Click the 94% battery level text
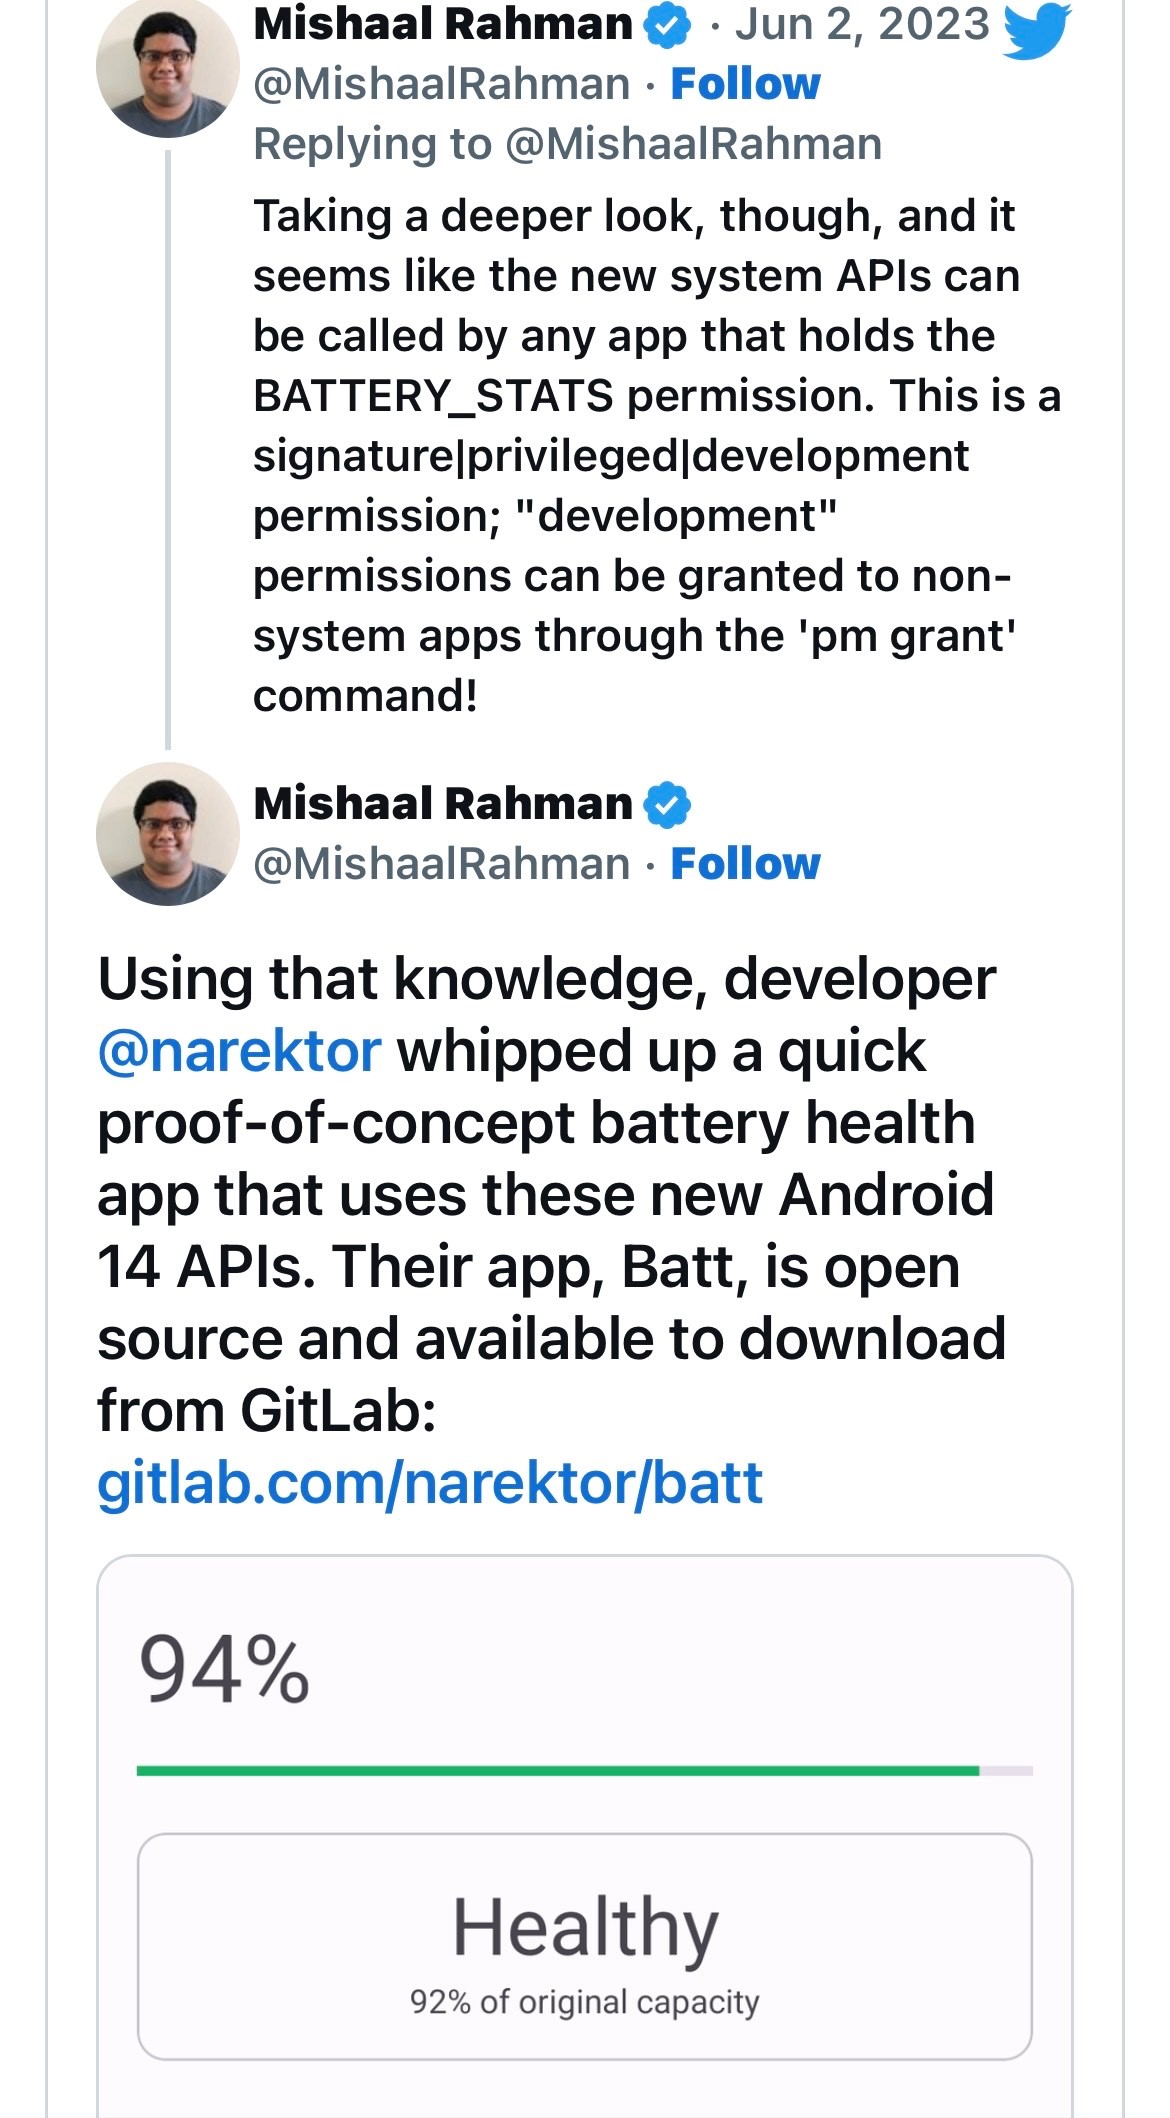Image resolution: width=1170 pixels, height=2118 pixels. pyautogui.click(x=224, y=1670)
